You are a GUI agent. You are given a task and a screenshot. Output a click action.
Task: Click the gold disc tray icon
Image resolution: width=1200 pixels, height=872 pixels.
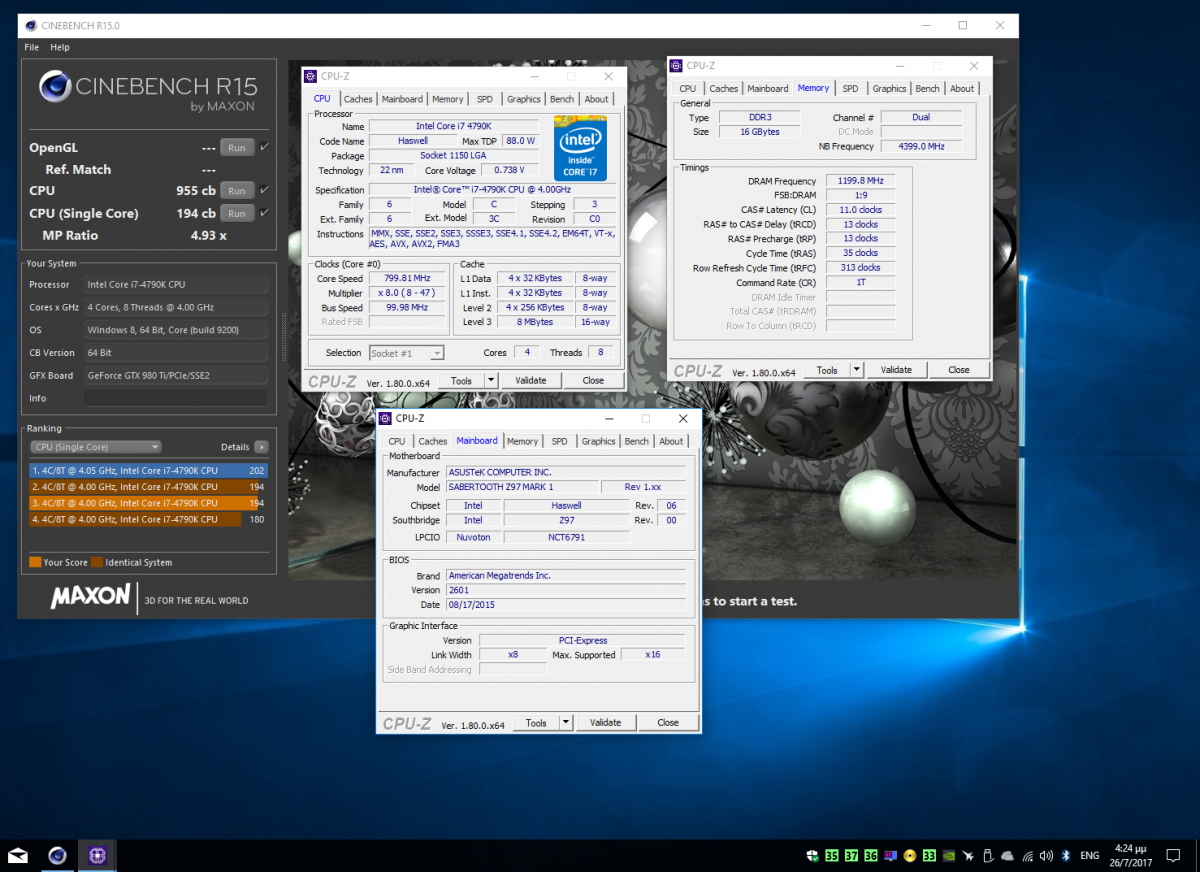[x=910, y=856]
